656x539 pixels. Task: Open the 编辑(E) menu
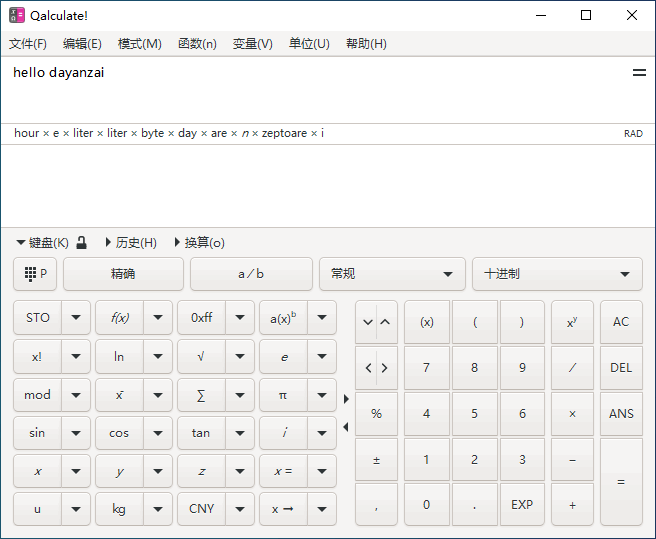click(x=82, y=44)
